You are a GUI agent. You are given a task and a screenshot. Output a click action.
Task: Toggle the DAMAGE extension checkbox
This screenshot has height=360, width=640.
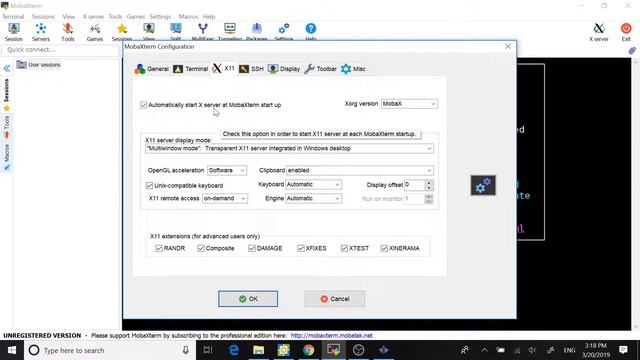tap(252, 248)
